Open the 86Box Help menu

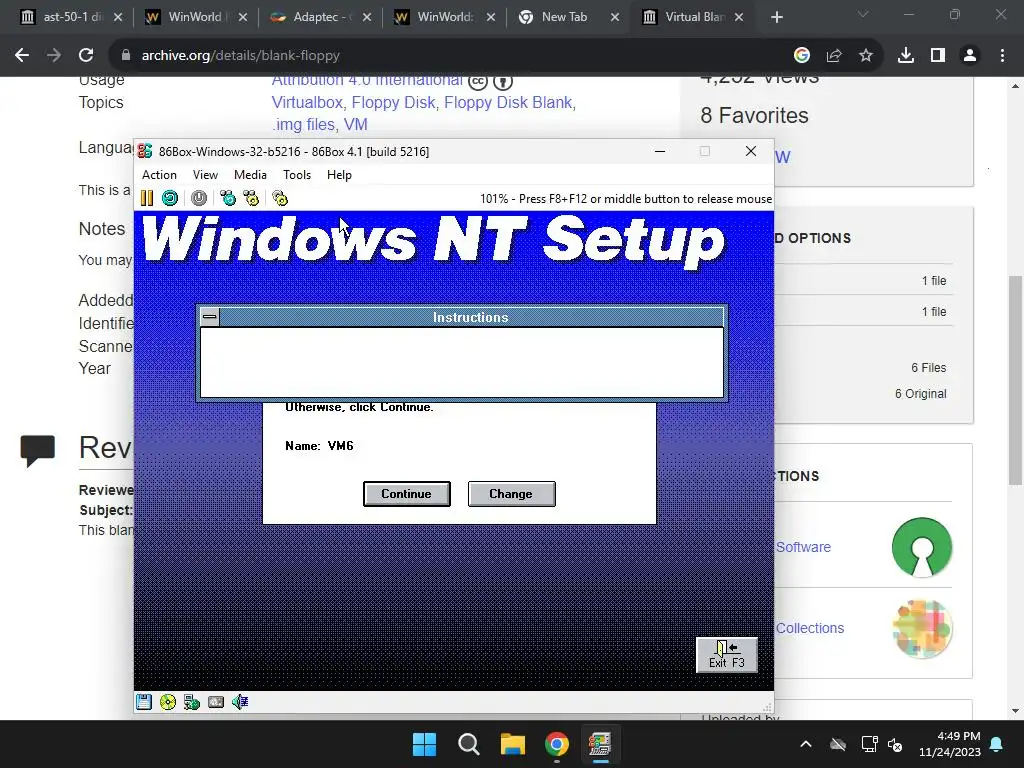point(339,175)
